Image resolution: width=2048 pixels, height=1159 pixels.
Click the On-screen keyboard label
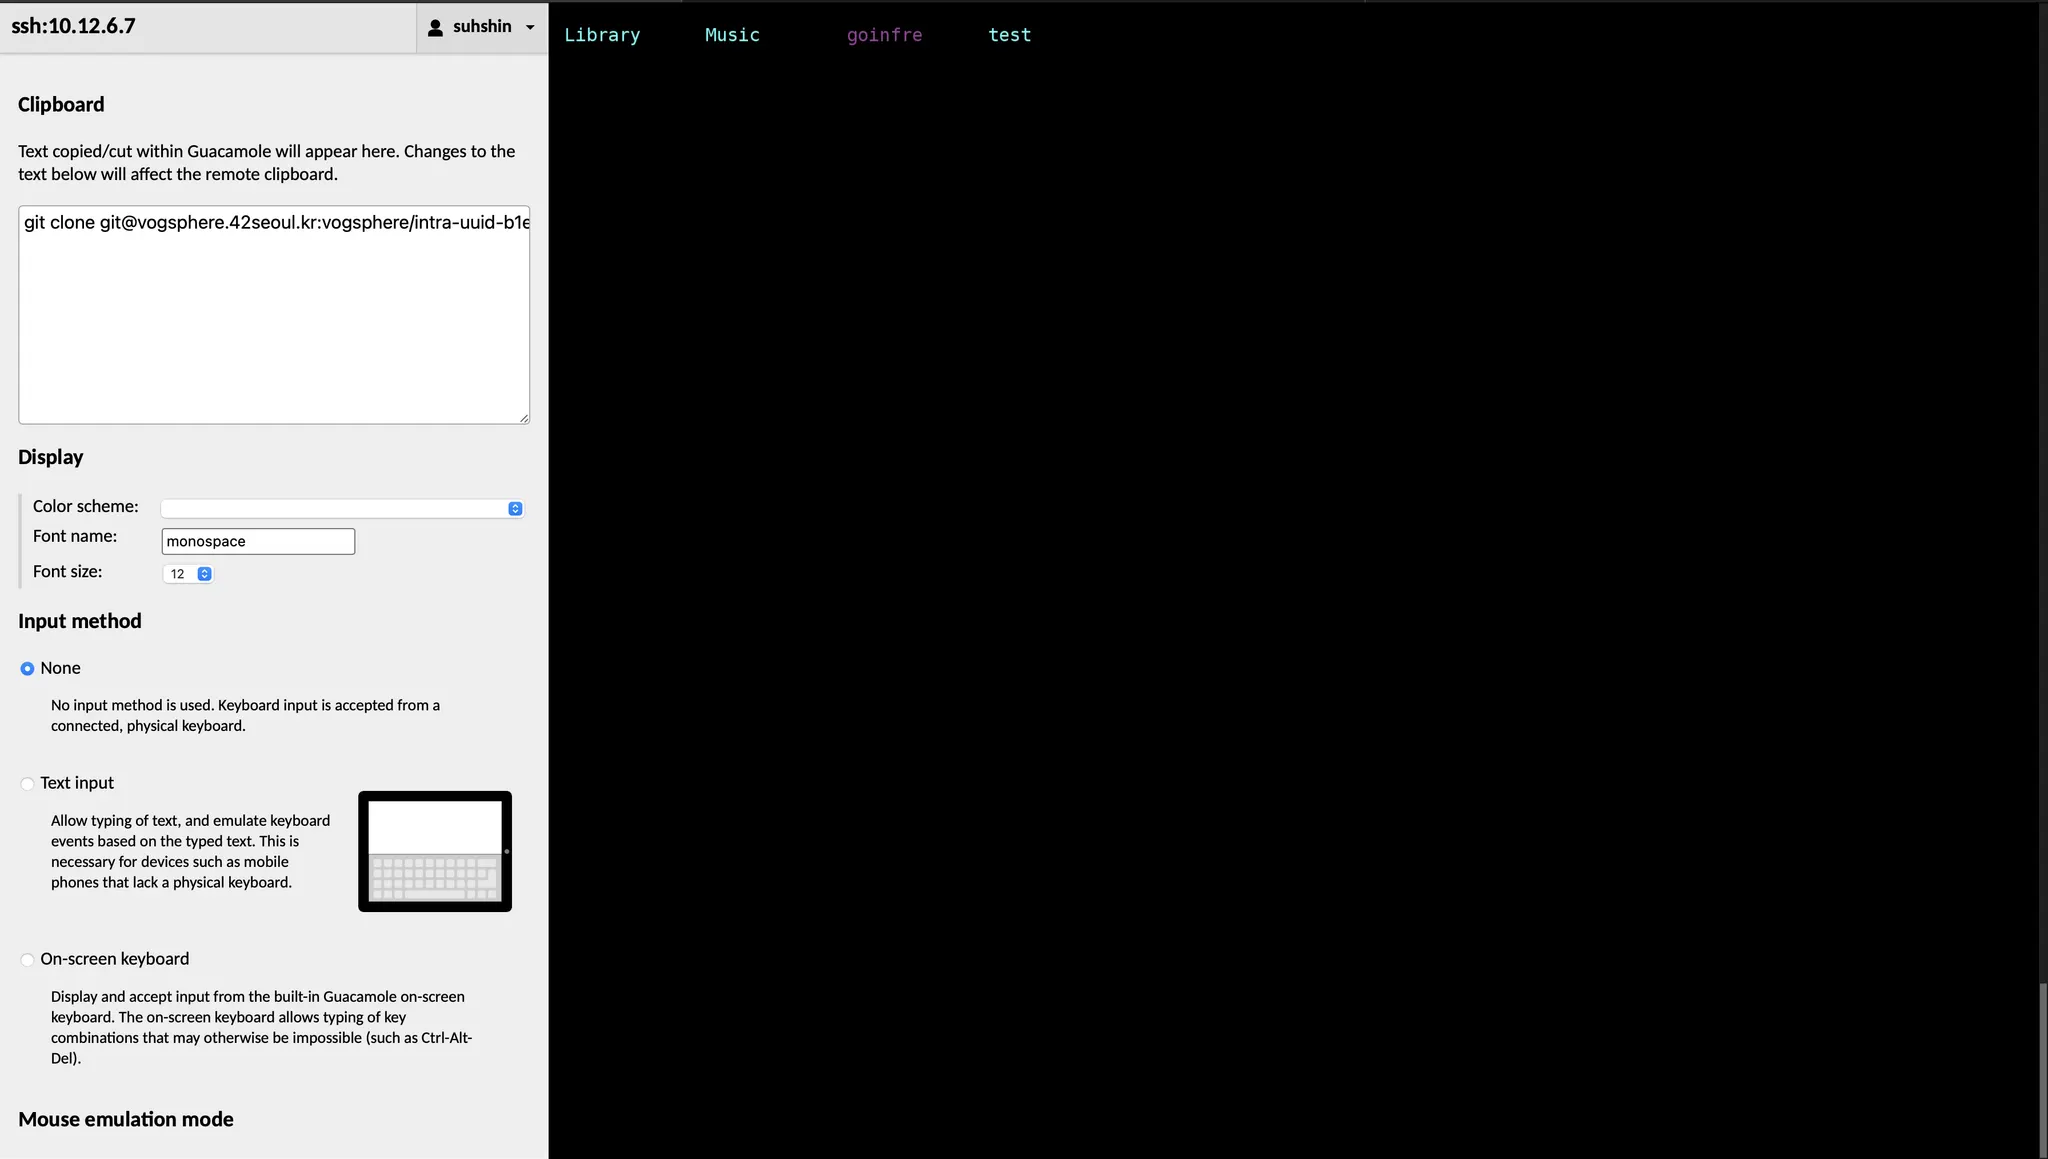tap(114, 959)
